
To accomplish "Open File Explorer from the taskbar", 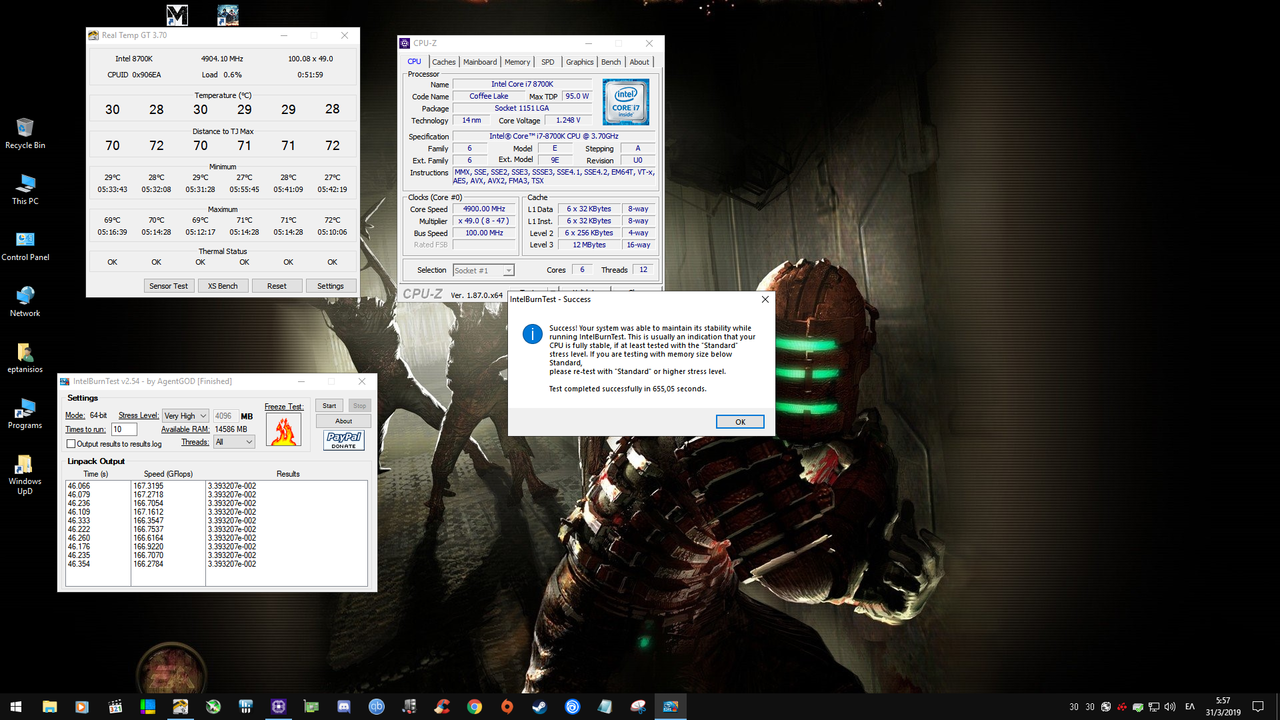I will click(49, 707).
